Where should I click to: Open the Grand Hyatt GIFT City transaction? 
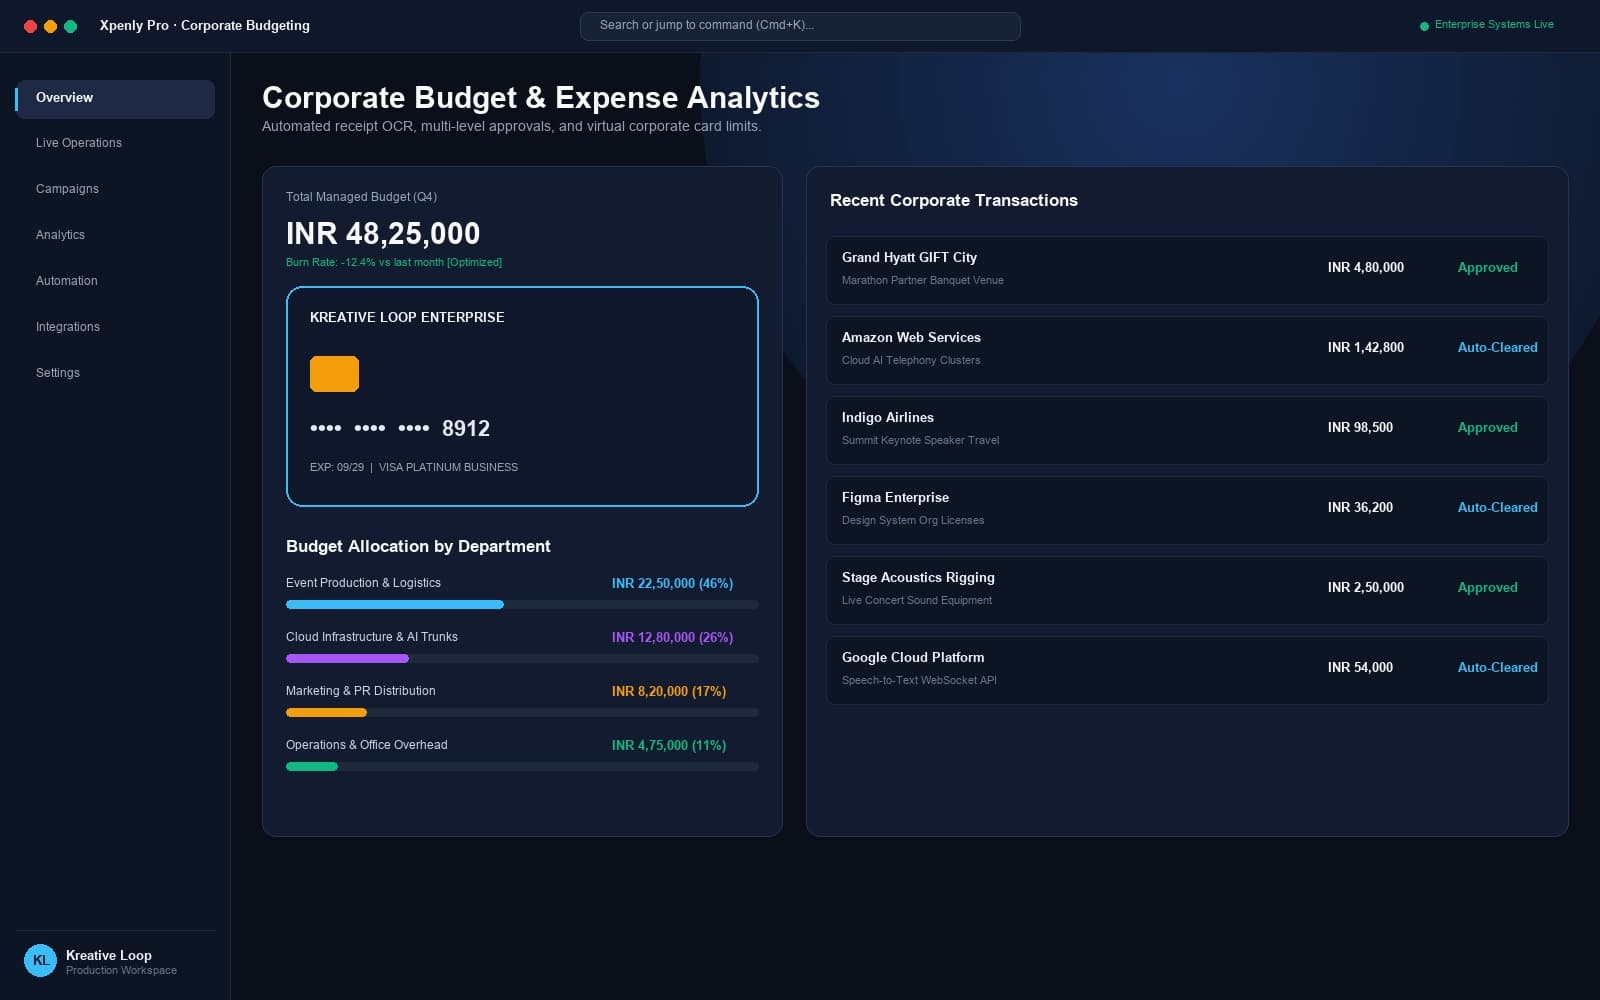tap(1187, 270)
